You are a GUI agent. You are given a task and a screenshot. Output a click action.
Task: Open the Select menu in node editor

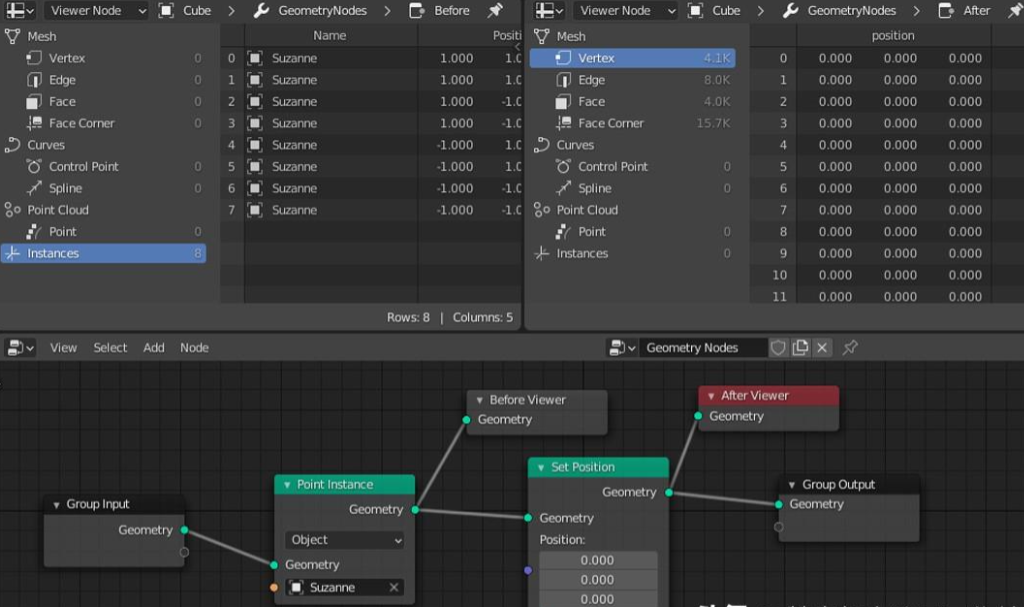[x=110, y=348]
